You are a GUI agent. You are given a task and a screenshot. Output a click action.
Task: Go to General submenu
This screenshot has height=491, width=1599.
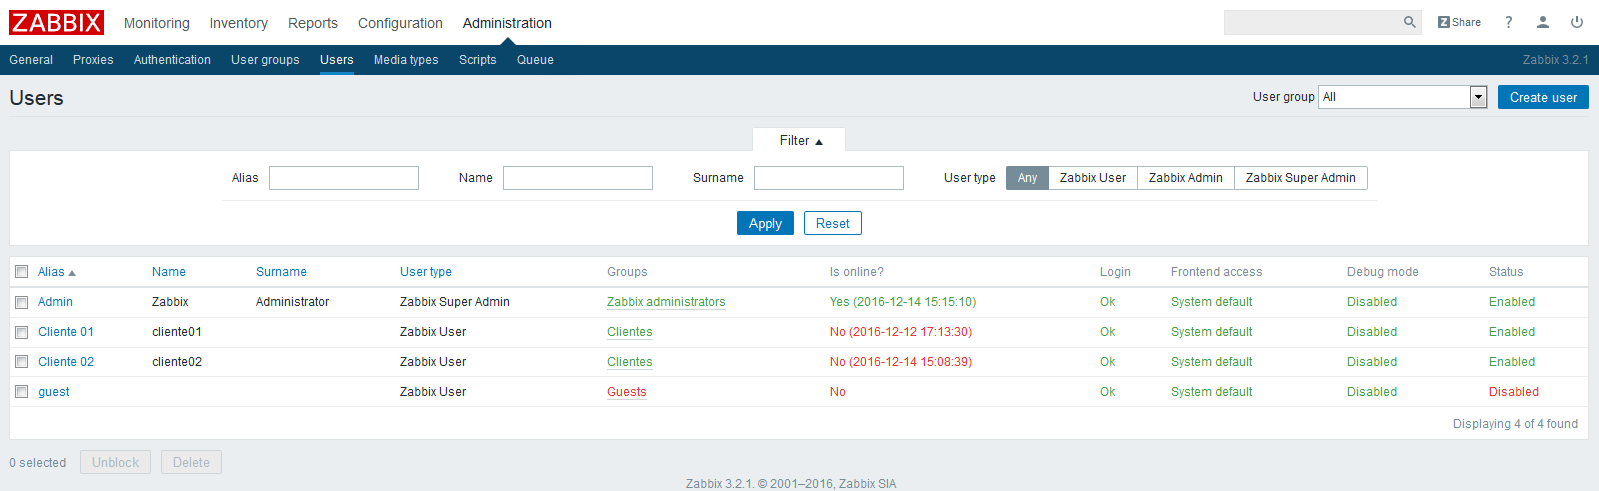pyautogui.click(x=31, y=60)
